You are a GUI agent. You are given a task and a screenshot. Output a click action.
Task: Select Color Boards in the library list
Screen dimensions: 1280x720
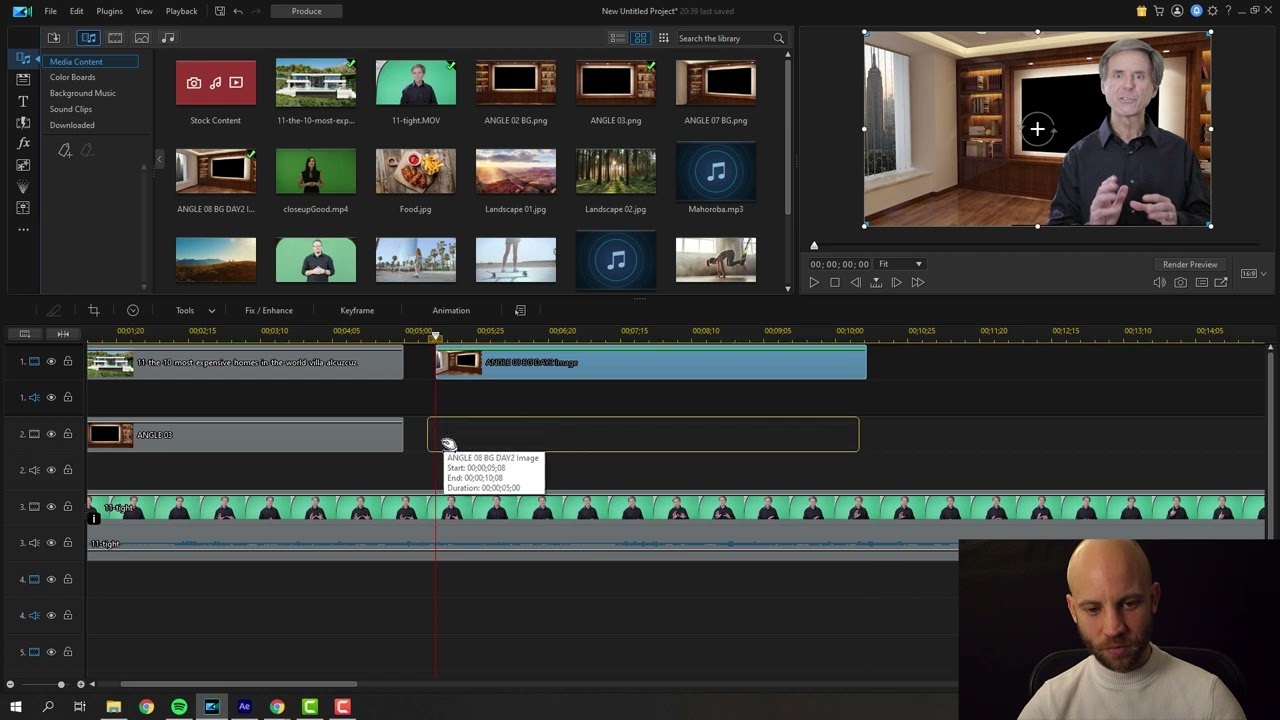pos(73,77)
